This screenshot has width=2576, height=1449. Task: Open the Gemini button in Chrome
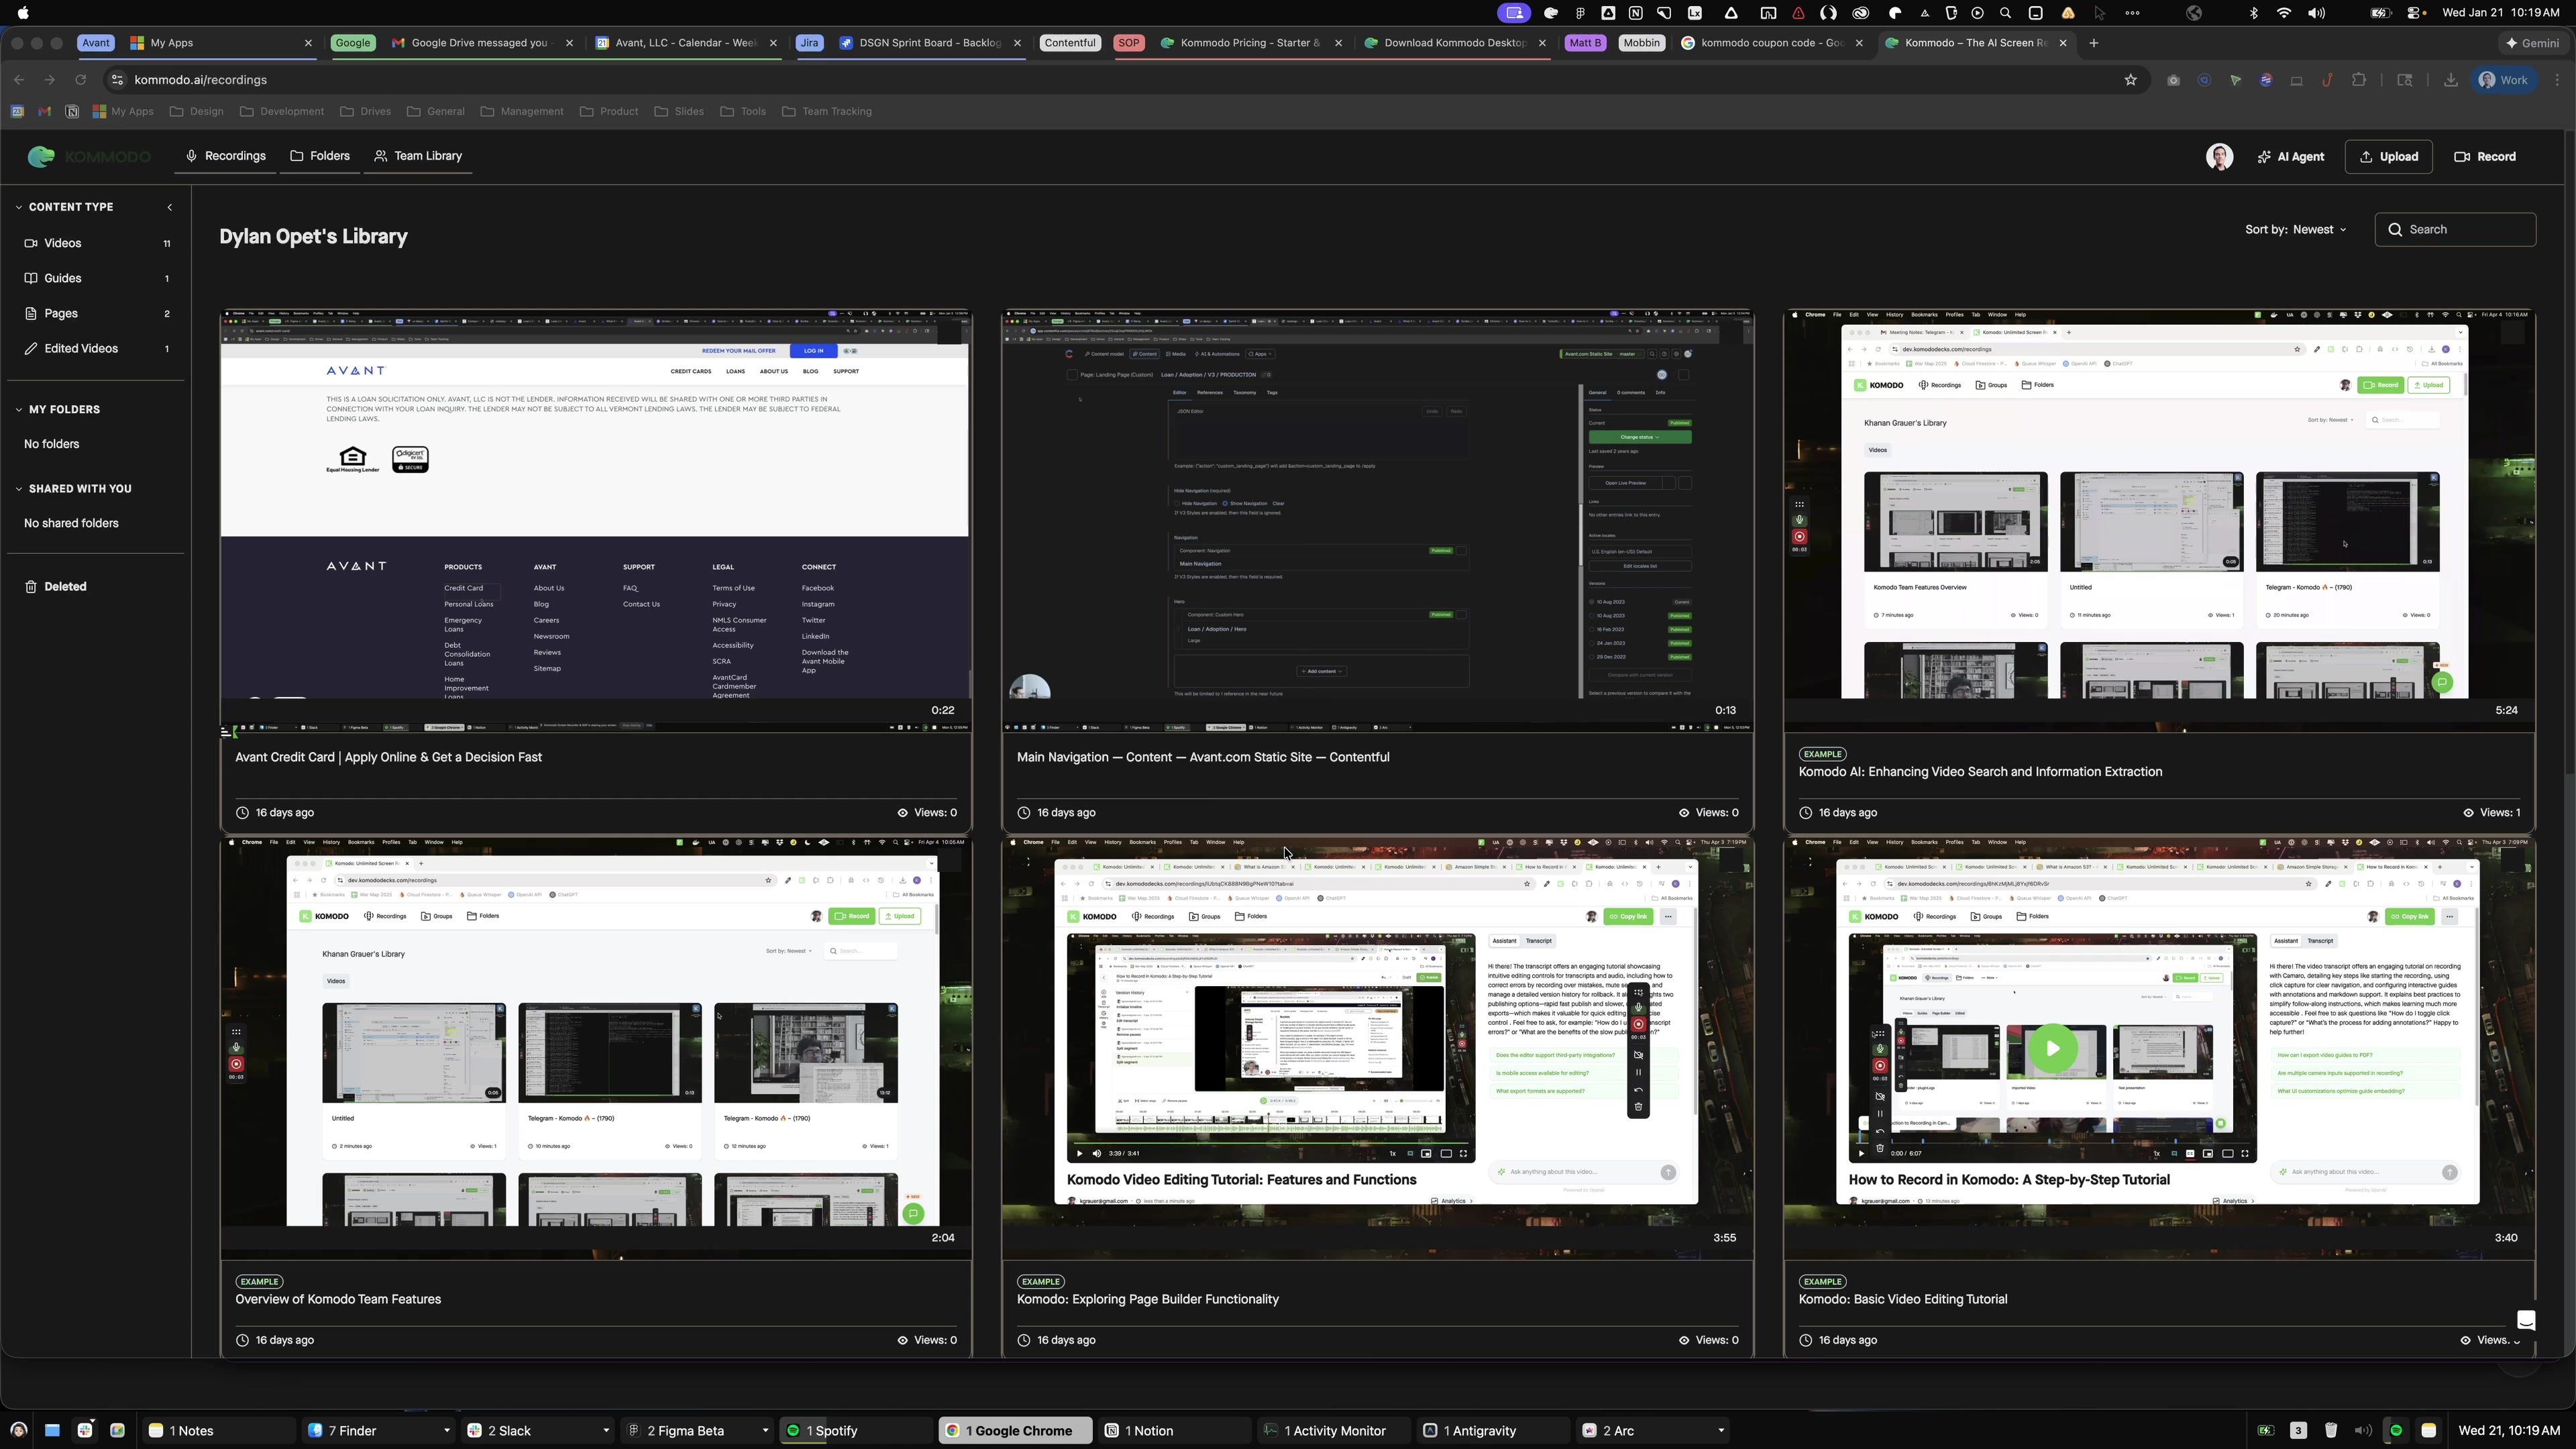click(x=2533, y=43)
